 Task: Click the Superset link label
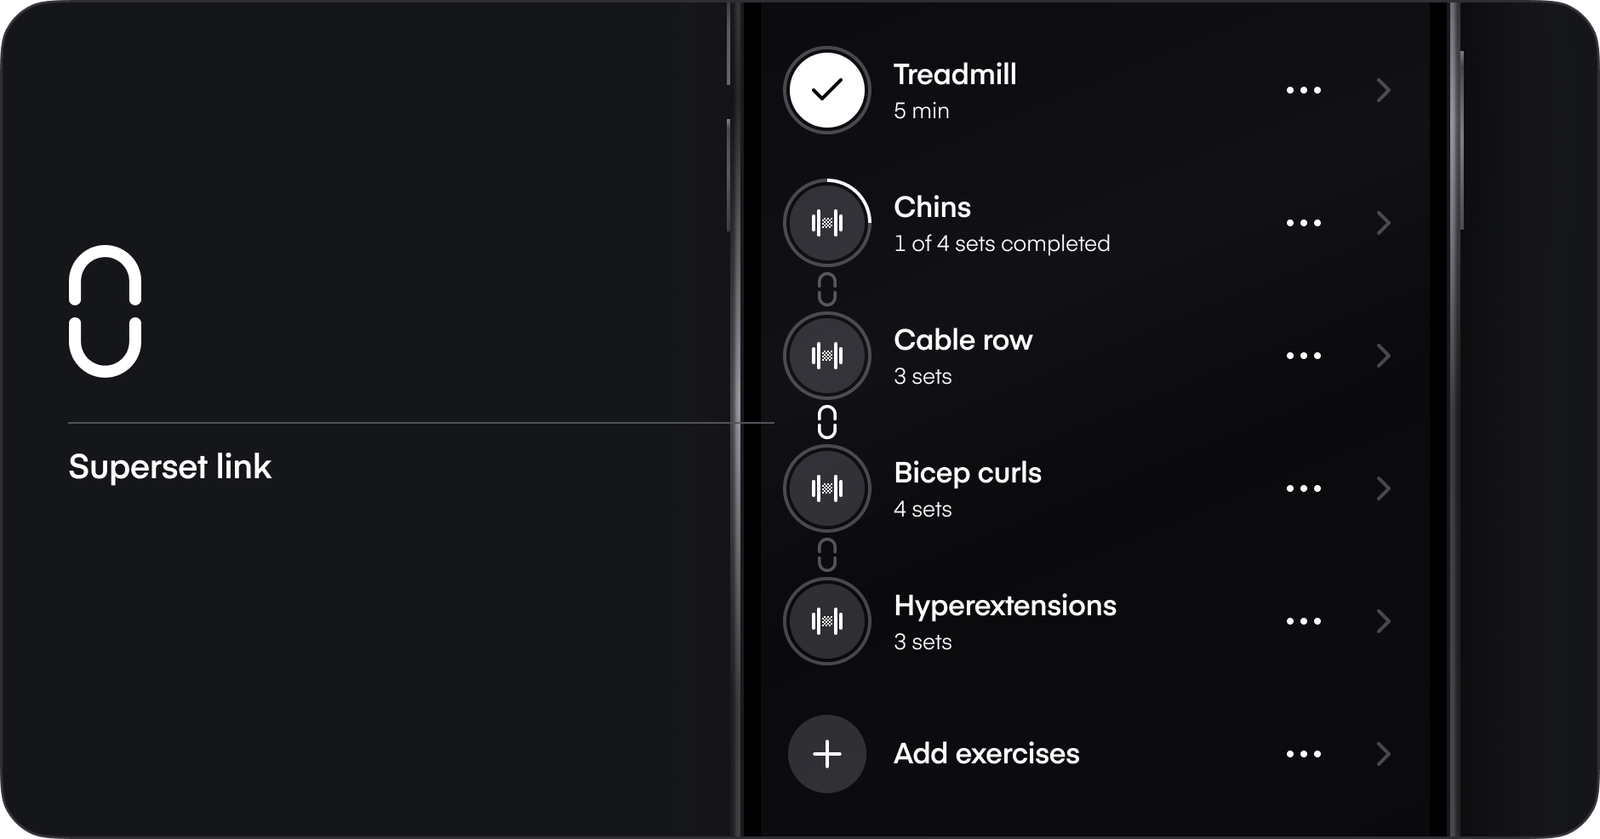click(x=170, y=466)
